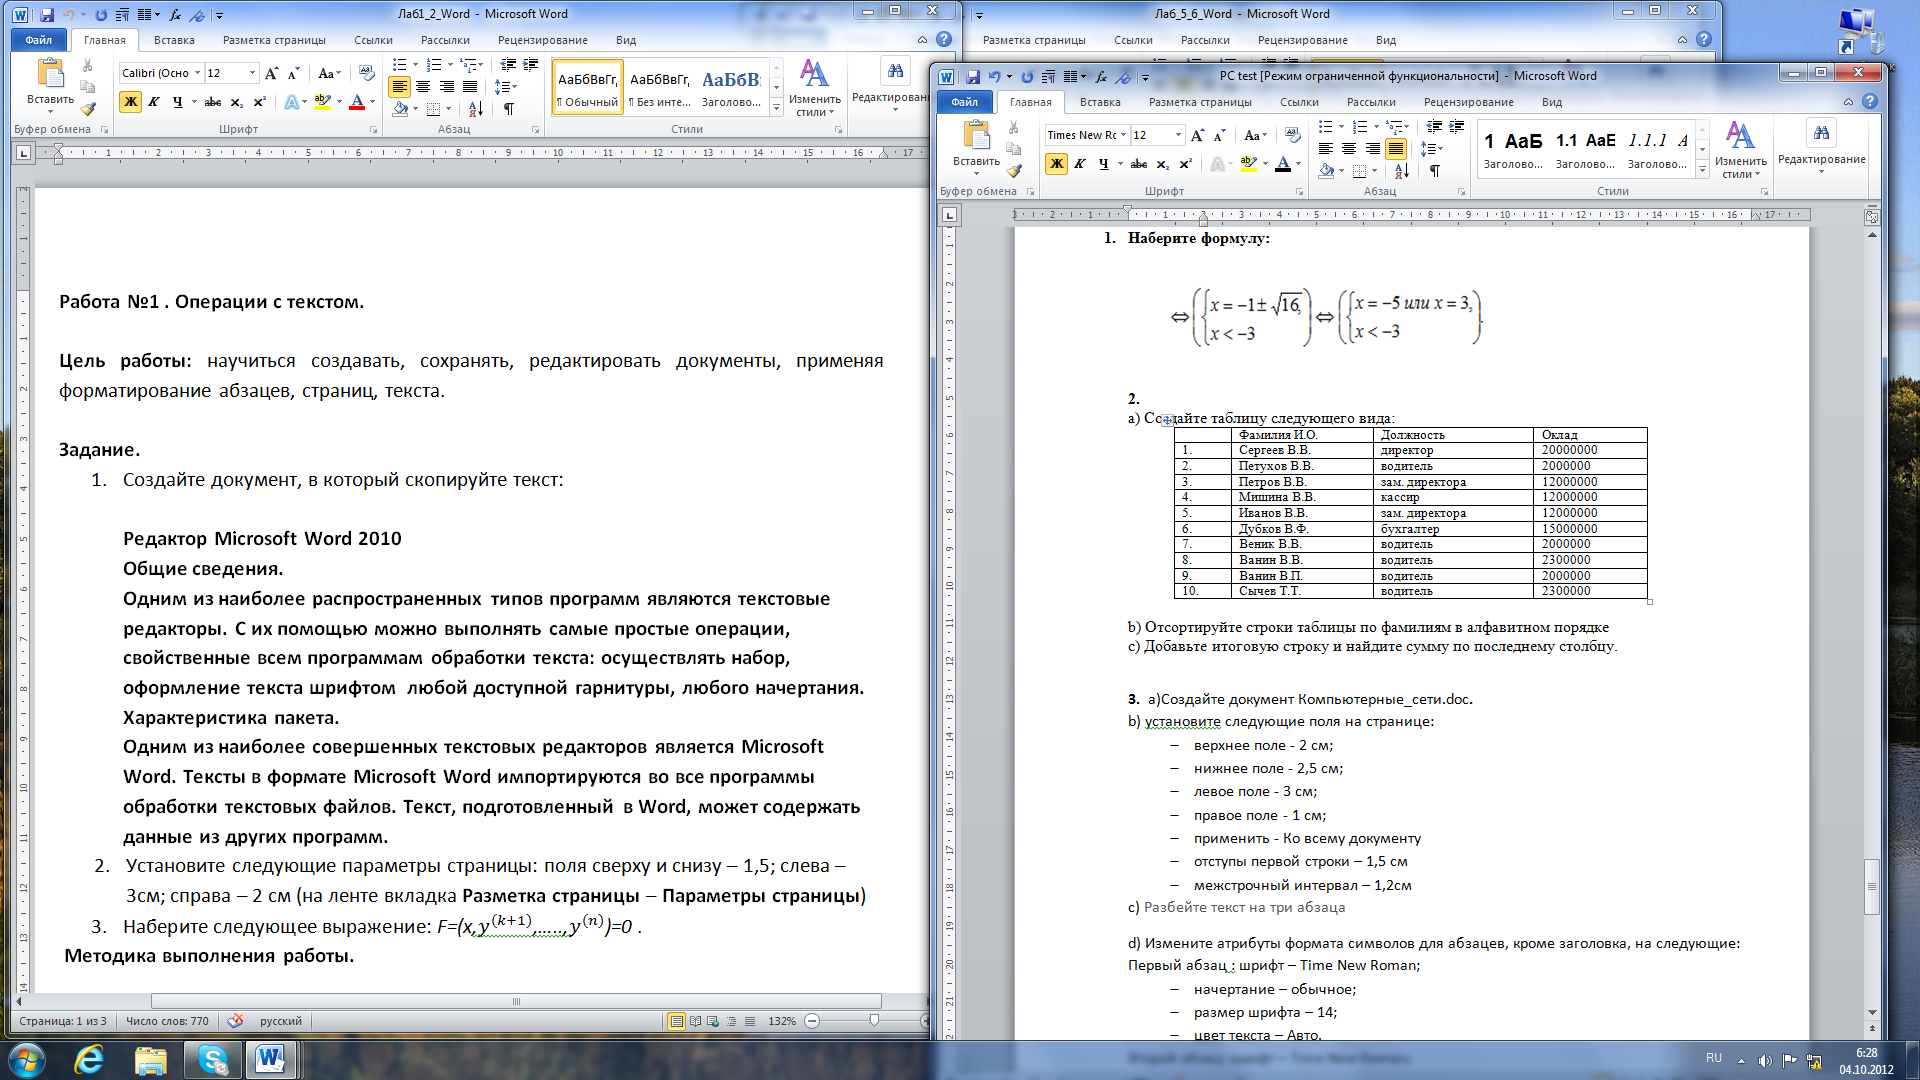Toggle justify alignment in PC test window

[1397, 149]
